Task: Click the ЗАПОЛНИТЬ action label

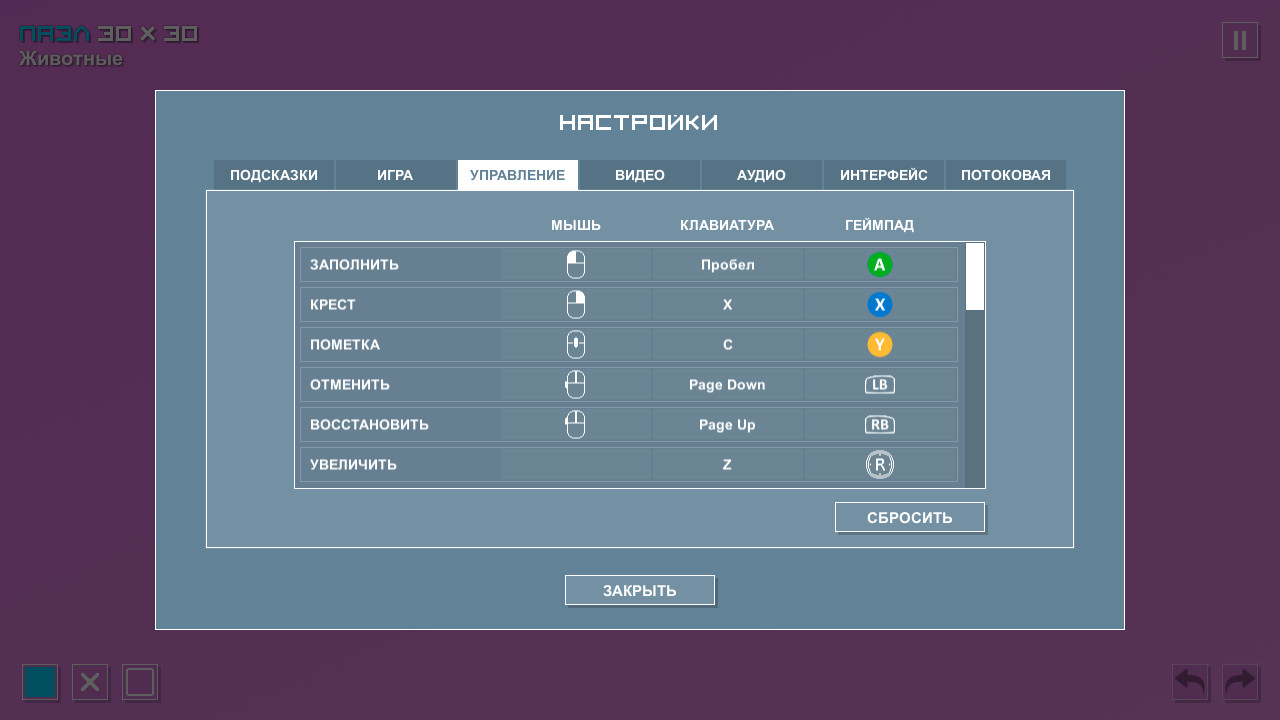Action: tap(354, 265)
